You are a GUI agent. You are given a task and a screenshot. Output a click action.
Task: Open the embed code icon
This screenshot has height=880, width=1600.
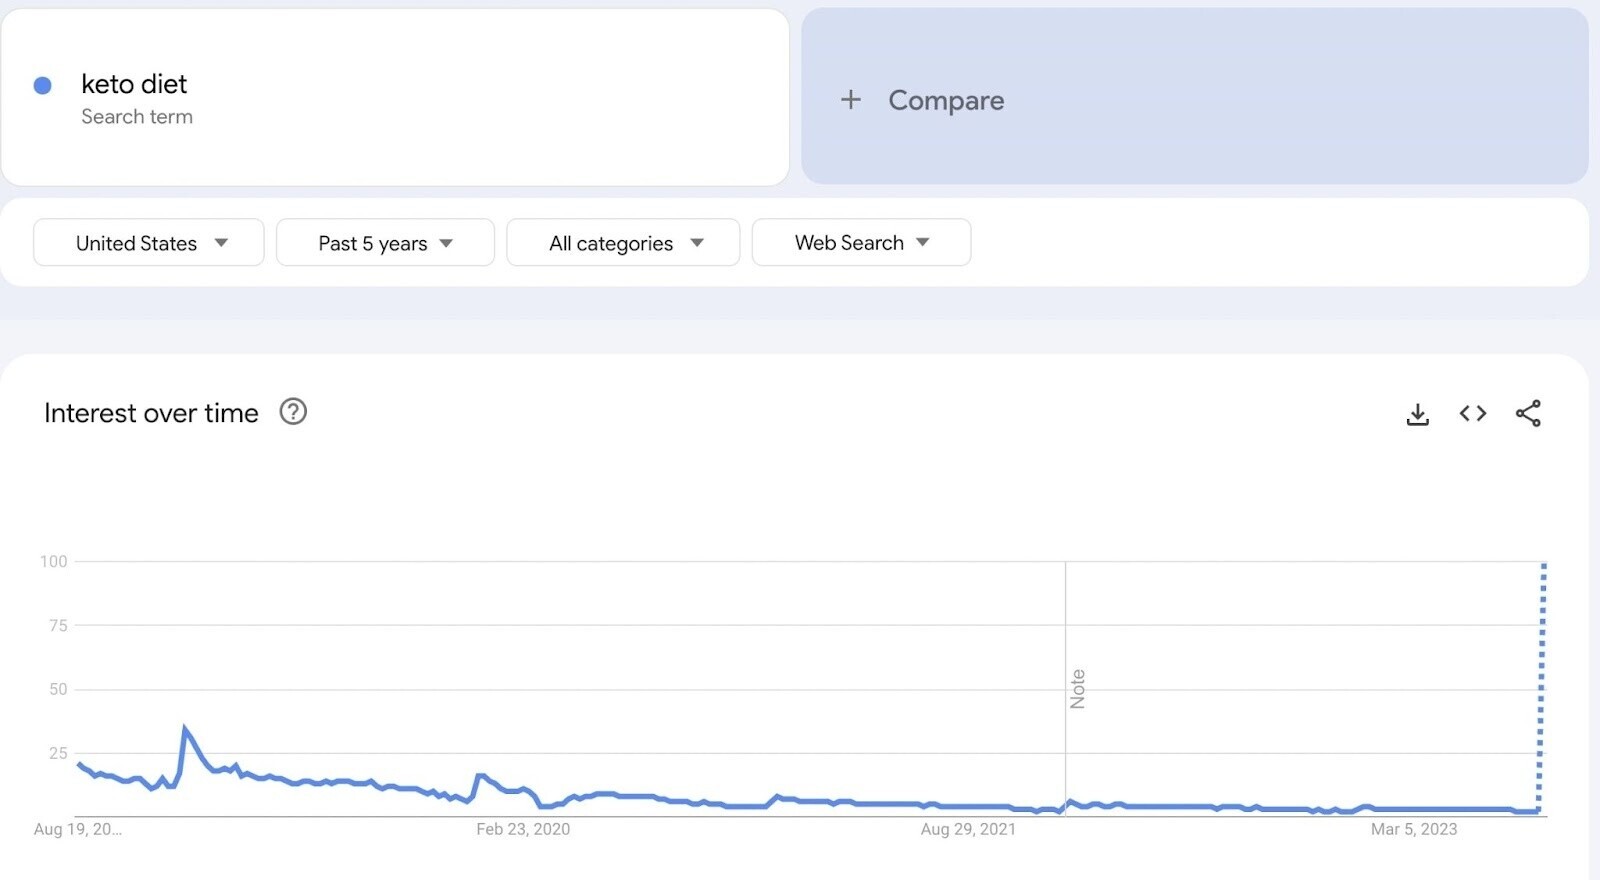pyautogui.click(x=1472, y=413)
